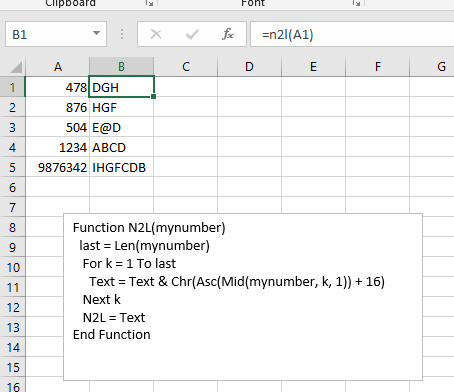Expand the Name Box dropdown arrow

tap(96, 33)
